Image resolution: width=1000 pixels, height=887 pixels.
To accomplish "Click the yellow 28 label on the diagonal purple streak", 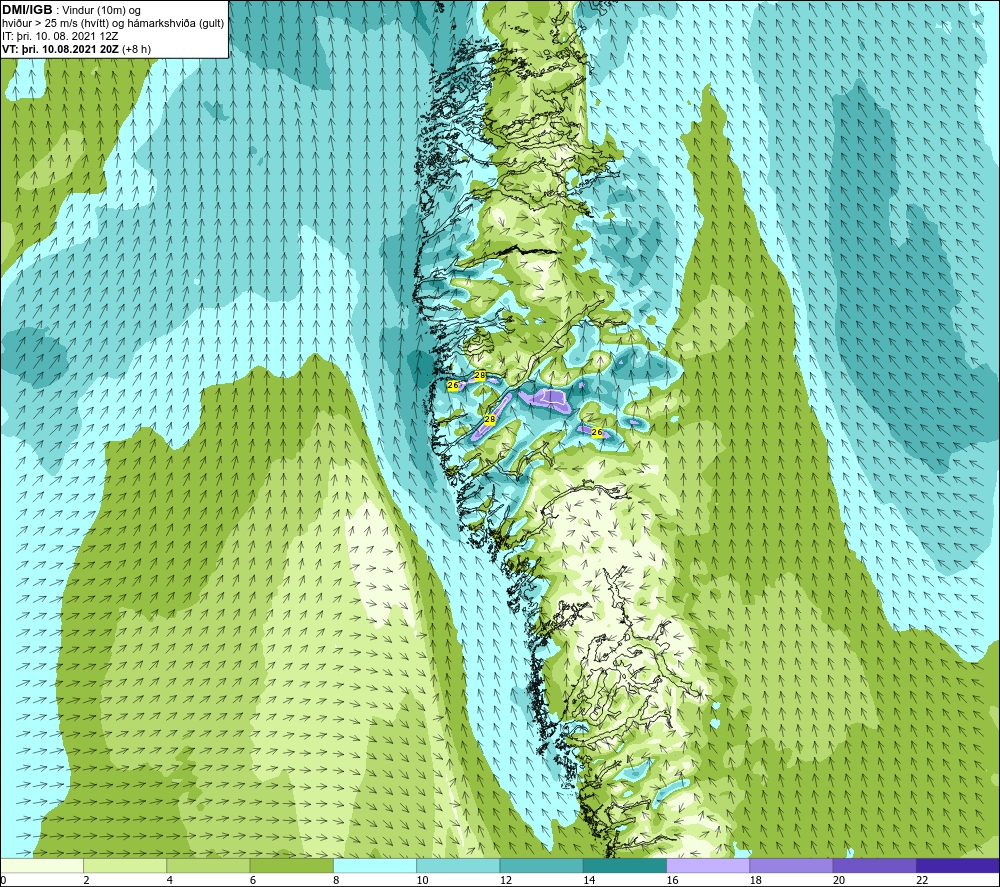I will click(490, 419).
